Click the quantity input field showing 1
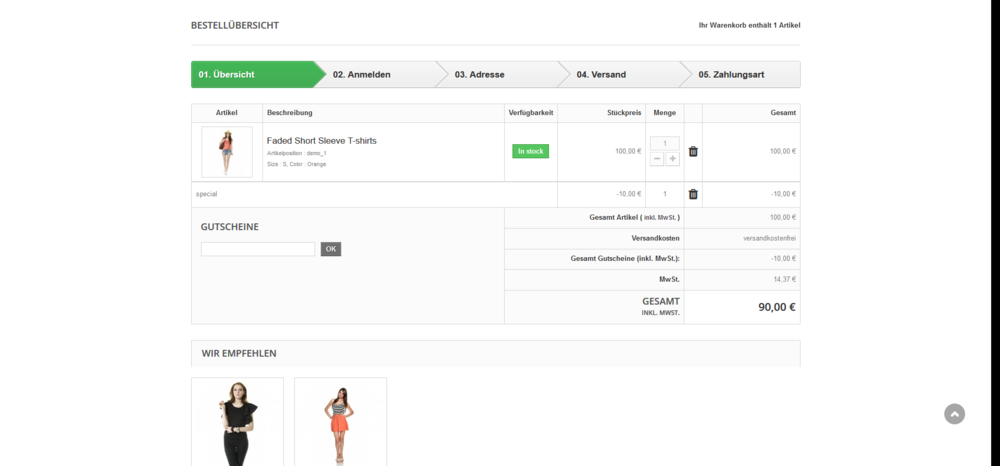 (665, 143)
